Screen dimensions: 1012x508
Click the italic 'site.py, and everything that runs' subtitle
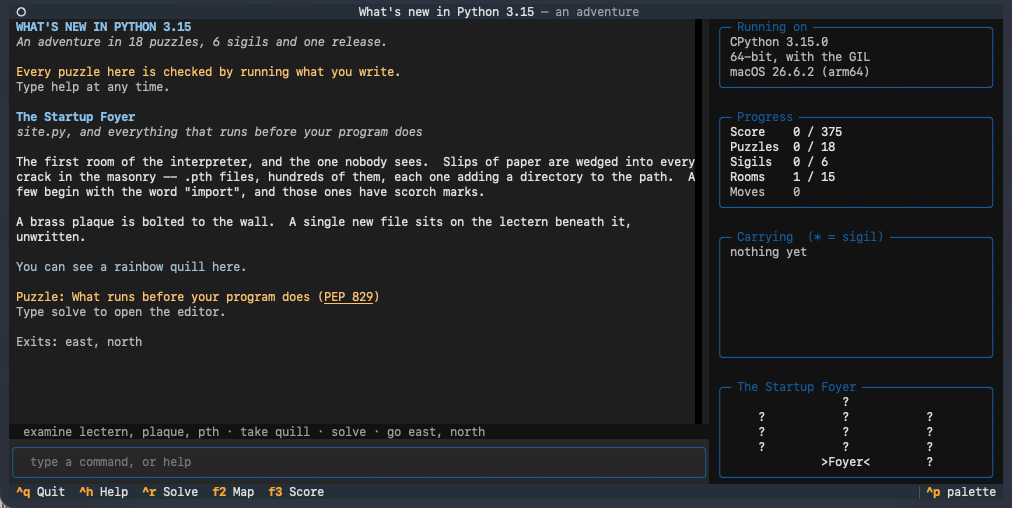(219, 132)
